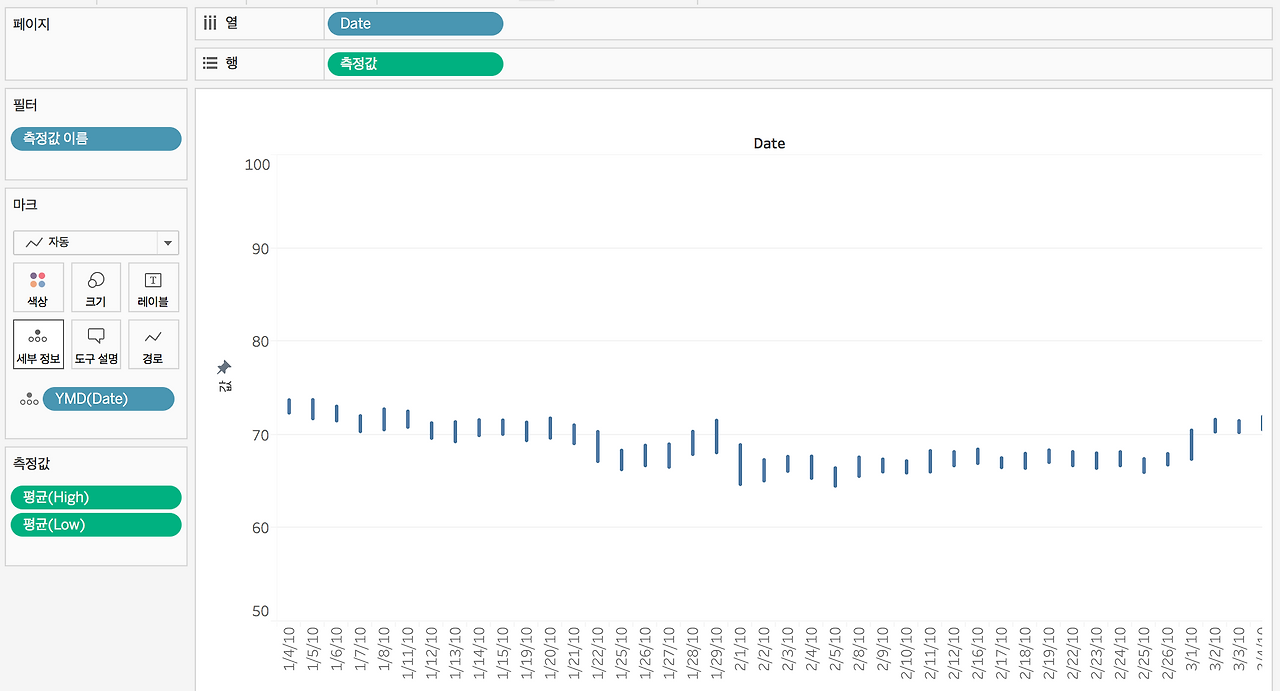Image resolution: width=1280 pixels, height=691 pixels.
Task: Click the pin icon on the axis
Action: [x=224, y=367]
